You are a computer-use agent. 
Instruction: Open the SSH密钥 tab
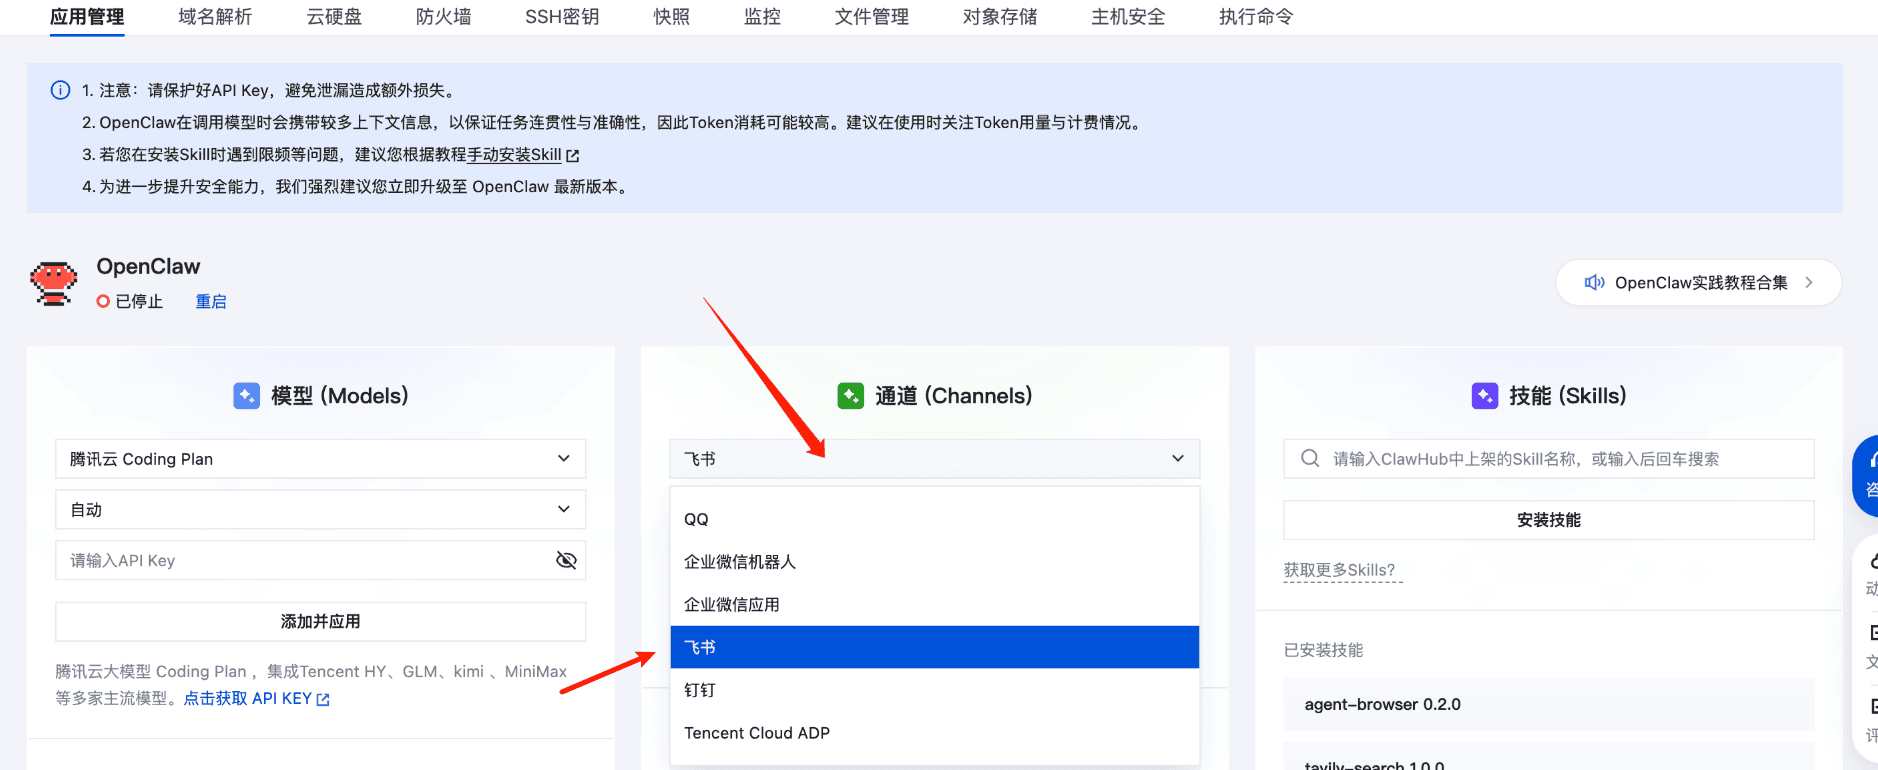[562, 17]
